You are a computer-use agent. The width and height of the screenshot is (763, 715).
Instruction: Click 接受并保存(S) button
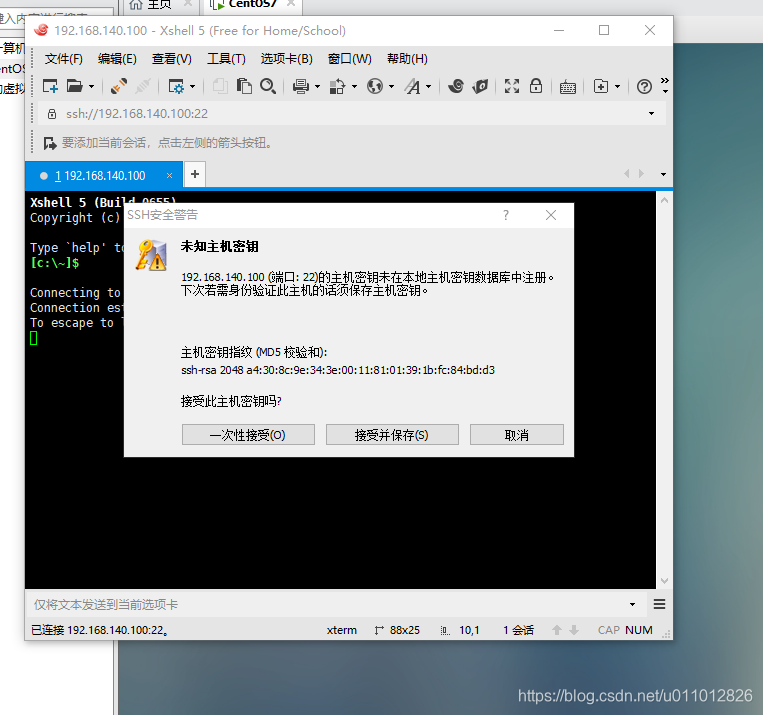coord(392,435)
